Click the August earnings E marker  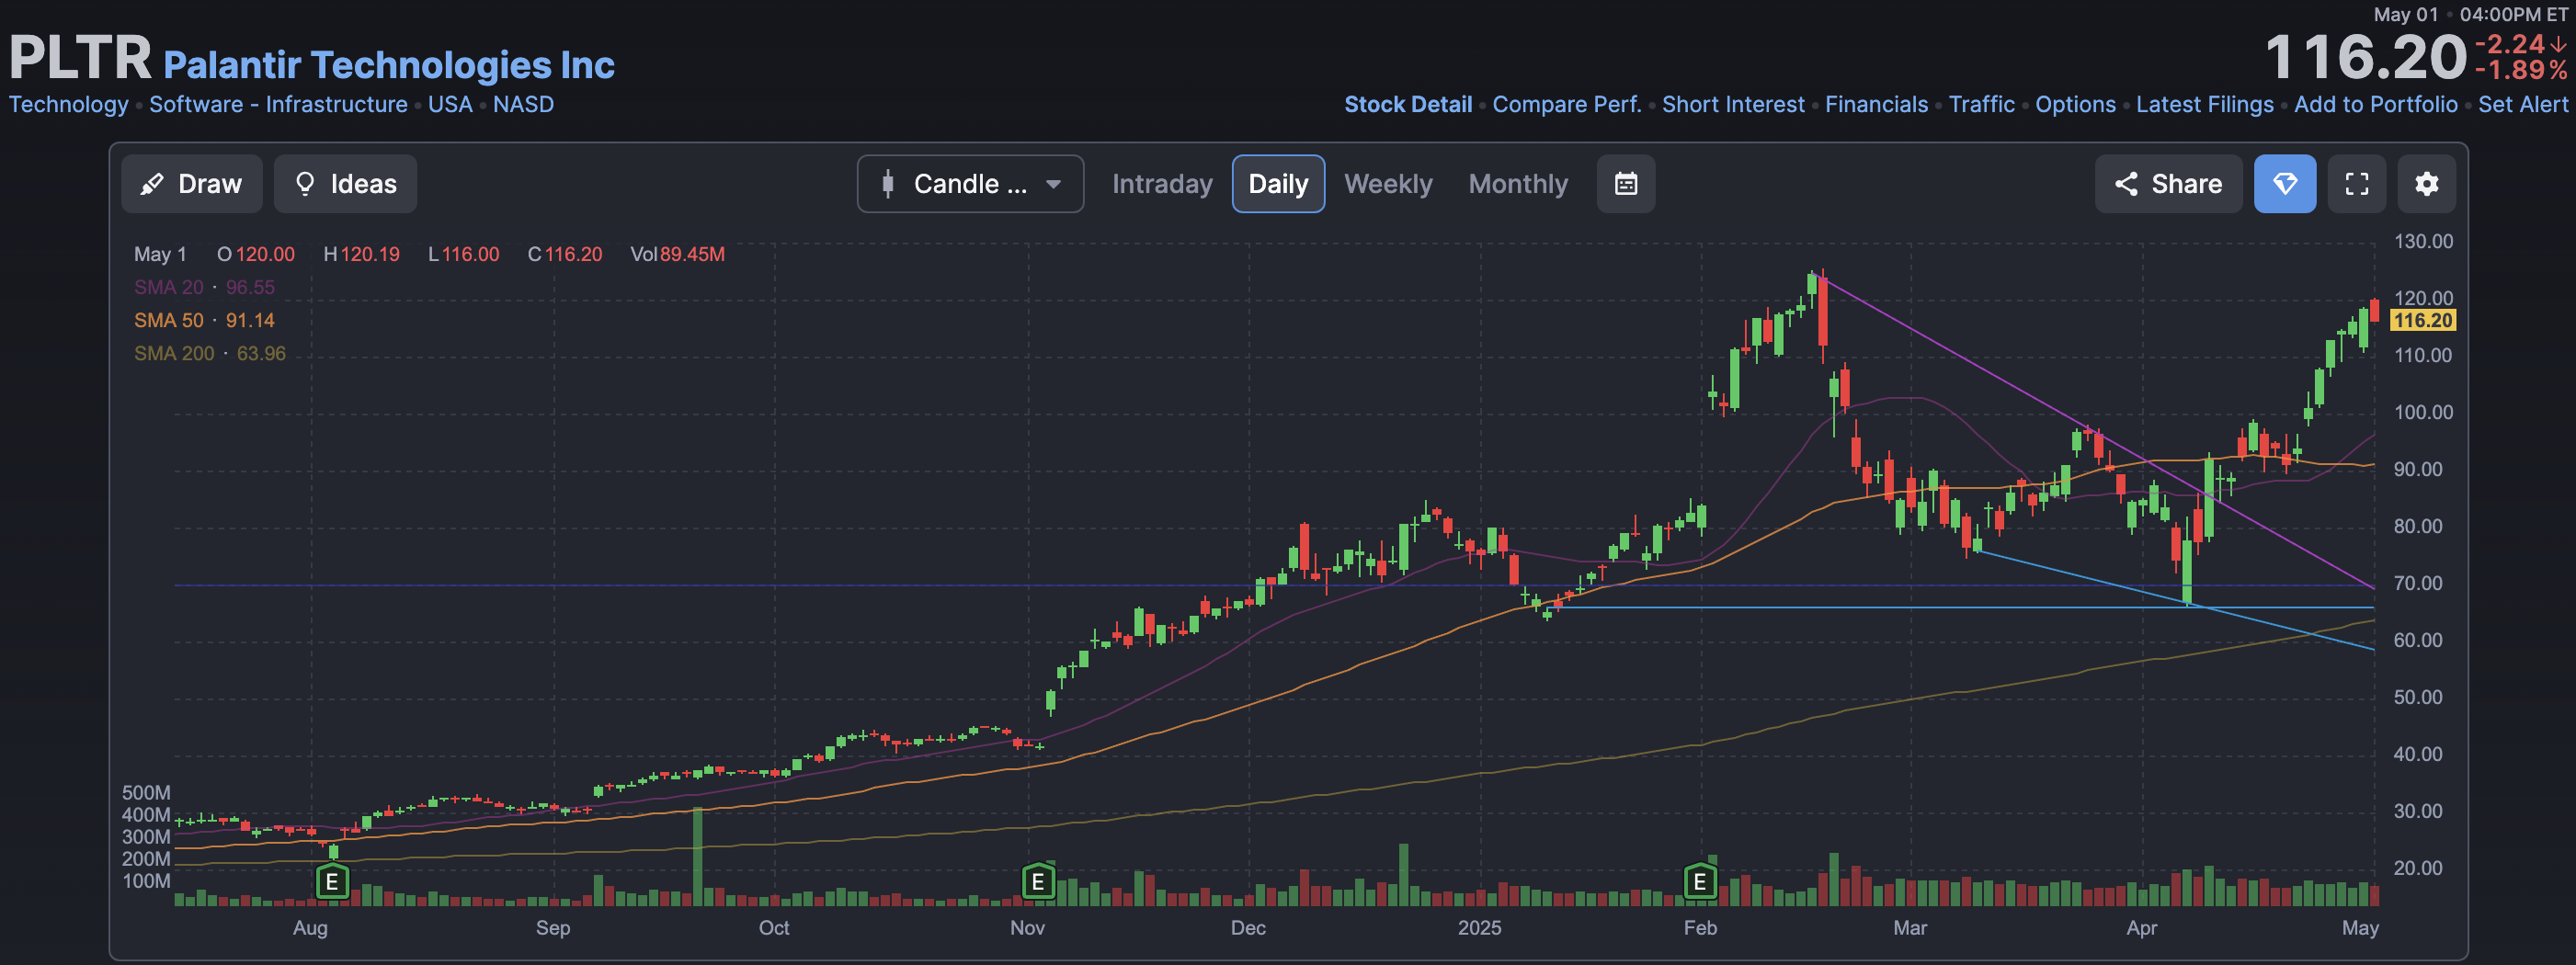332,882
